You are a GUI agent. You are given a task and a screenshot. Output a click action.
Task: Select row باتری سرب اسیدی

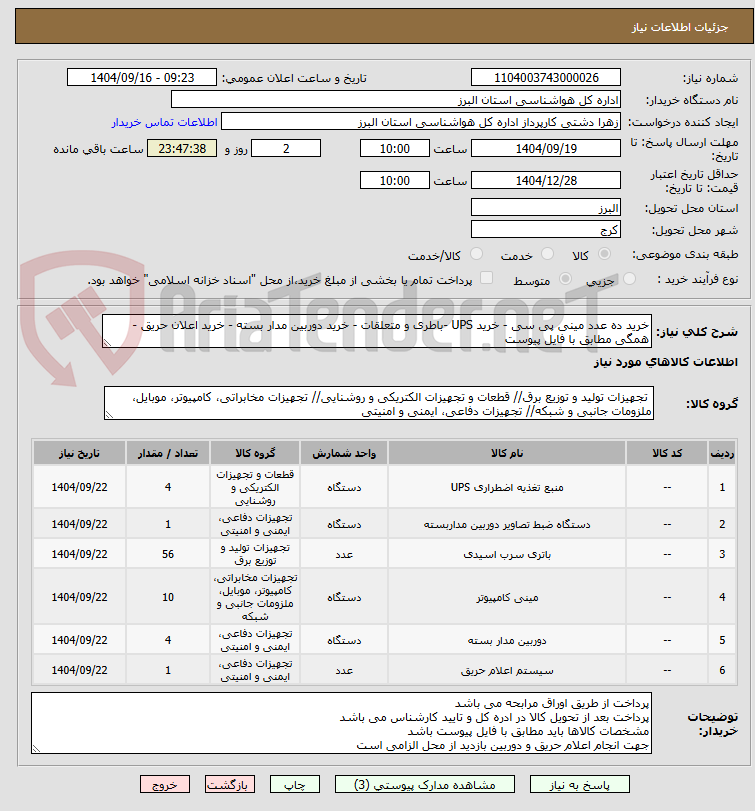point(384,554)
